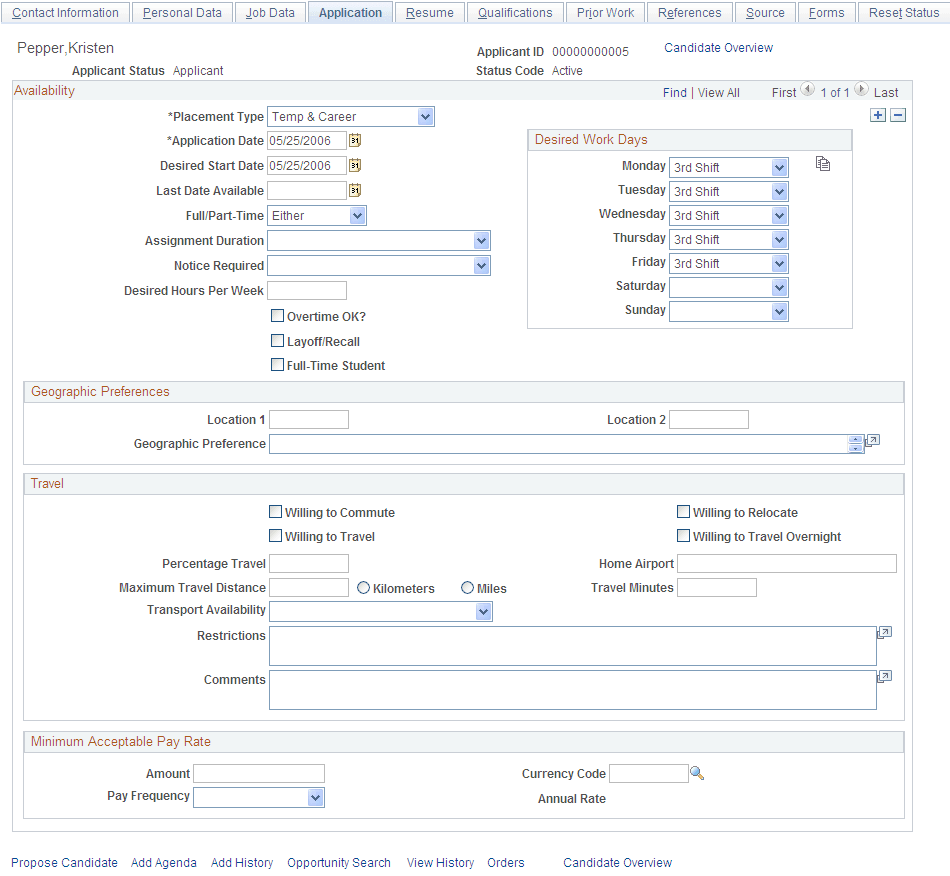This screenshot has width=950, height=876.
Task: Click the Propose Candidate link
Action: [x=64, y=862]
